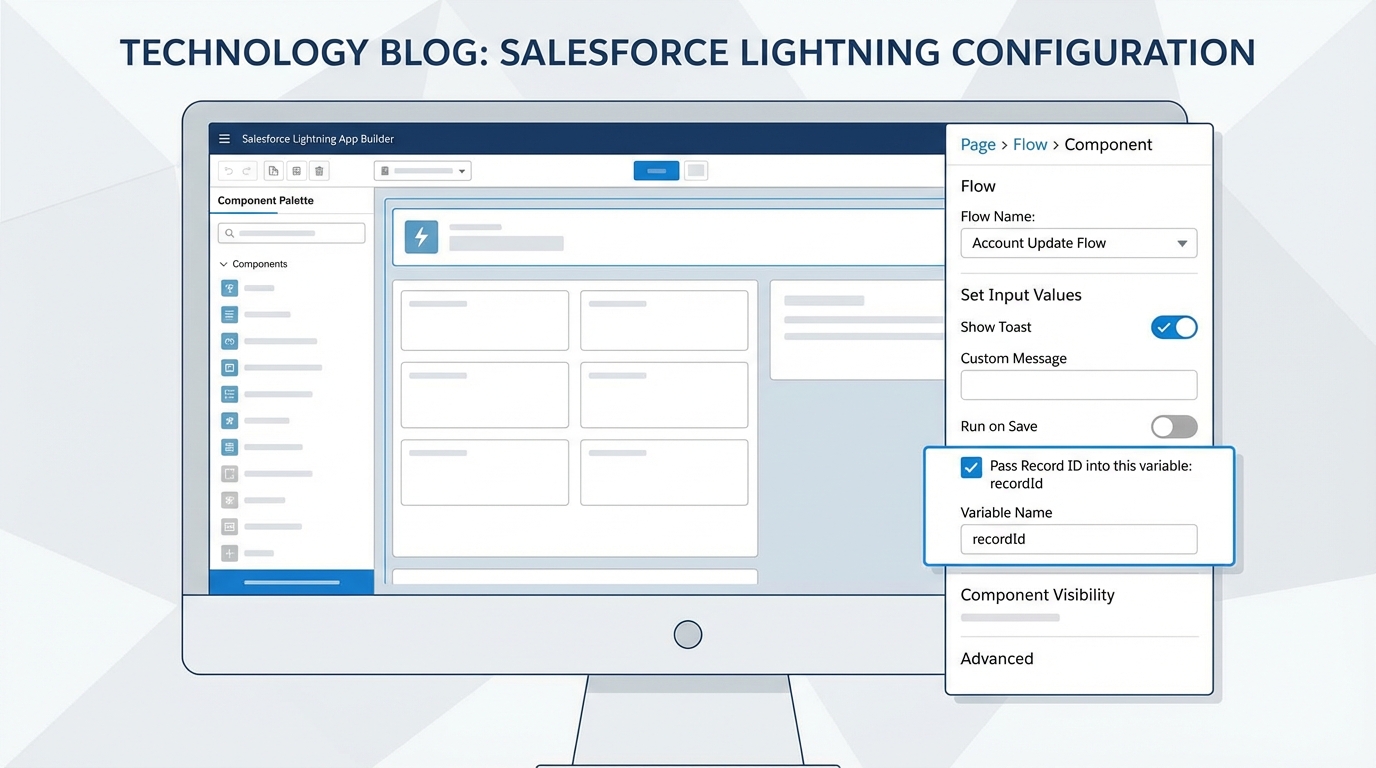Screen dimensions: 1376x768
Task: Select the list component icon in Component Palette
Action: (x=230, y=314)
